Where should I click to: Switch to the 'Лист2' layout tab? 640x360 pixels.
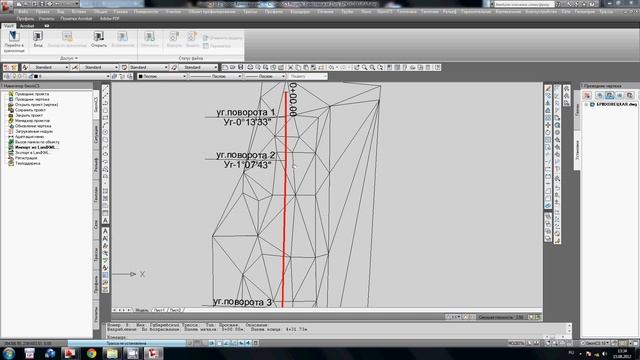point(175,310)
